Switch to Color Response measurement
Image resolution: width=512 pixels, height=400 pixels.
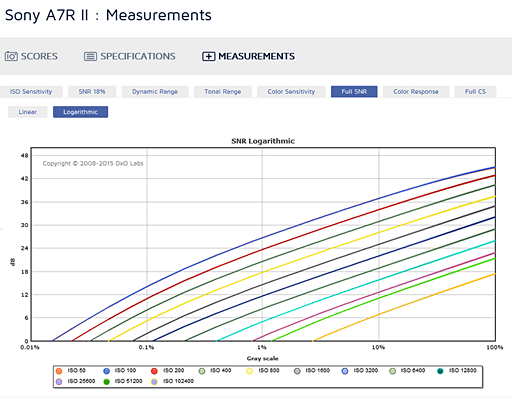(x=416, y=92)
